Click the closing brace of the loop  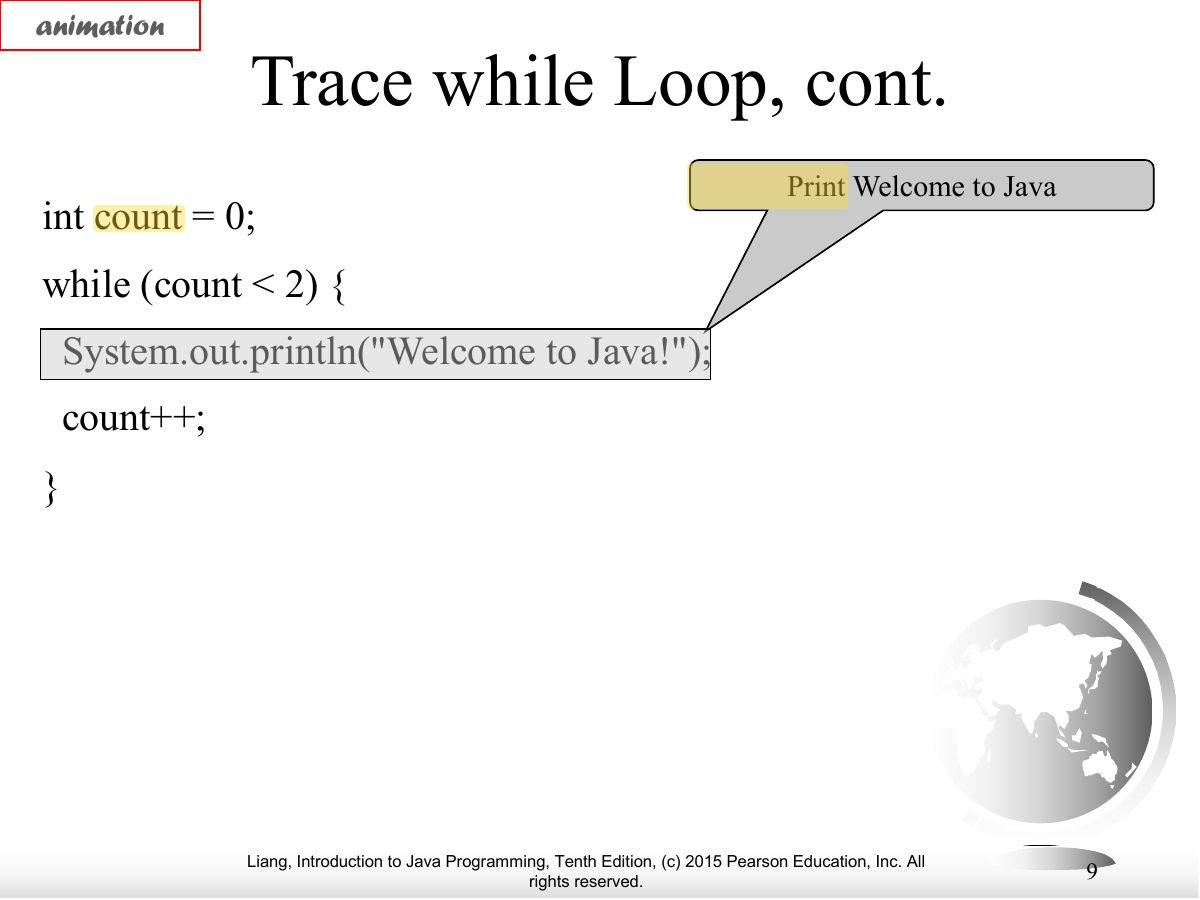pyautogui.click(x=51, y=488)
